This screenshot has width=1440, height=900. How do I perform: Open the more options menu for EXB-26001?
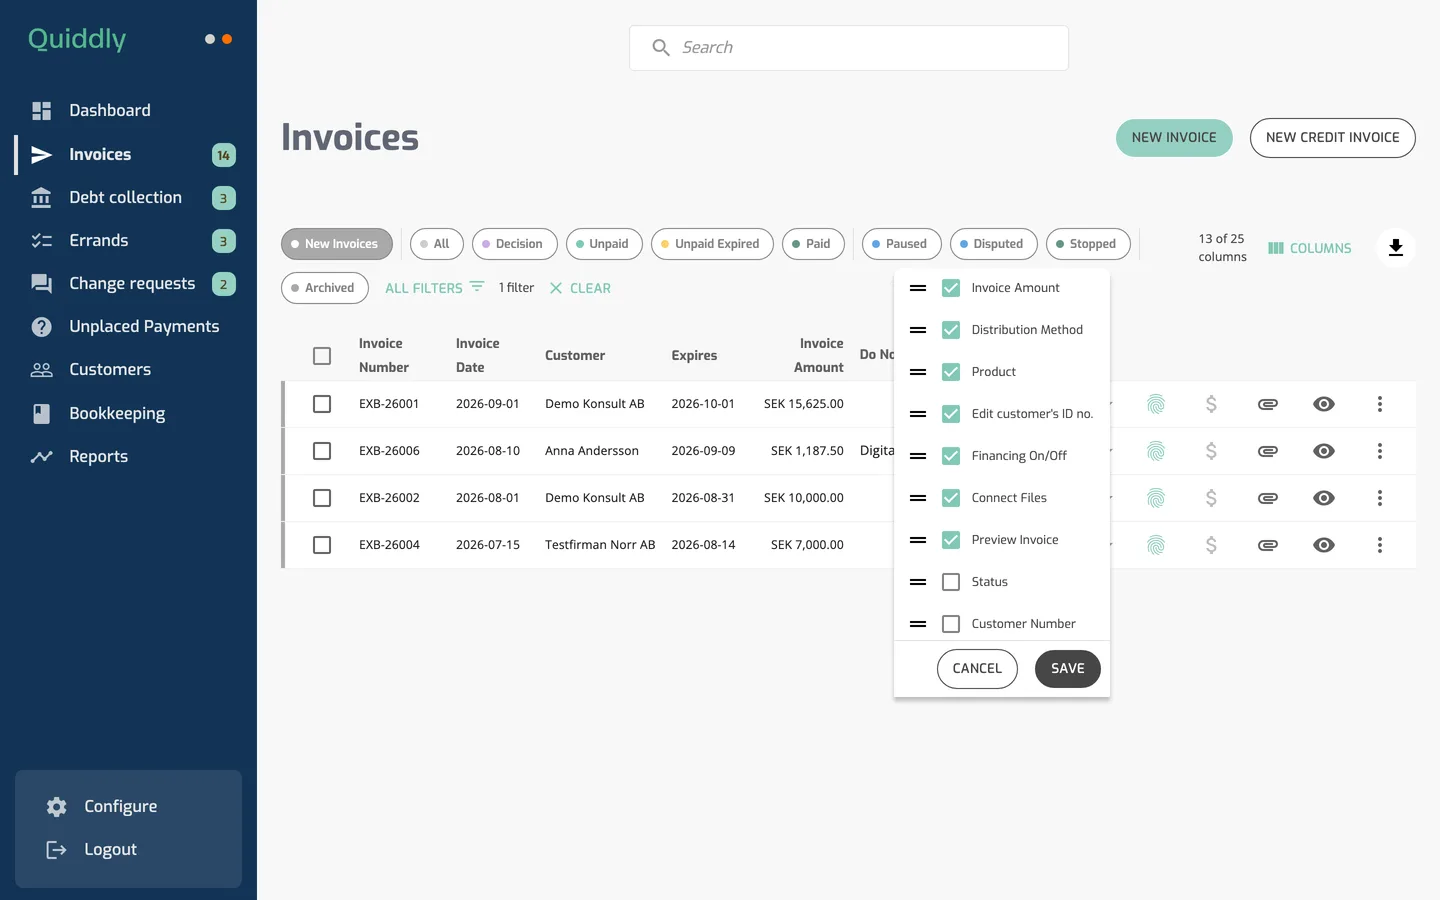(x=1380, y=404)
